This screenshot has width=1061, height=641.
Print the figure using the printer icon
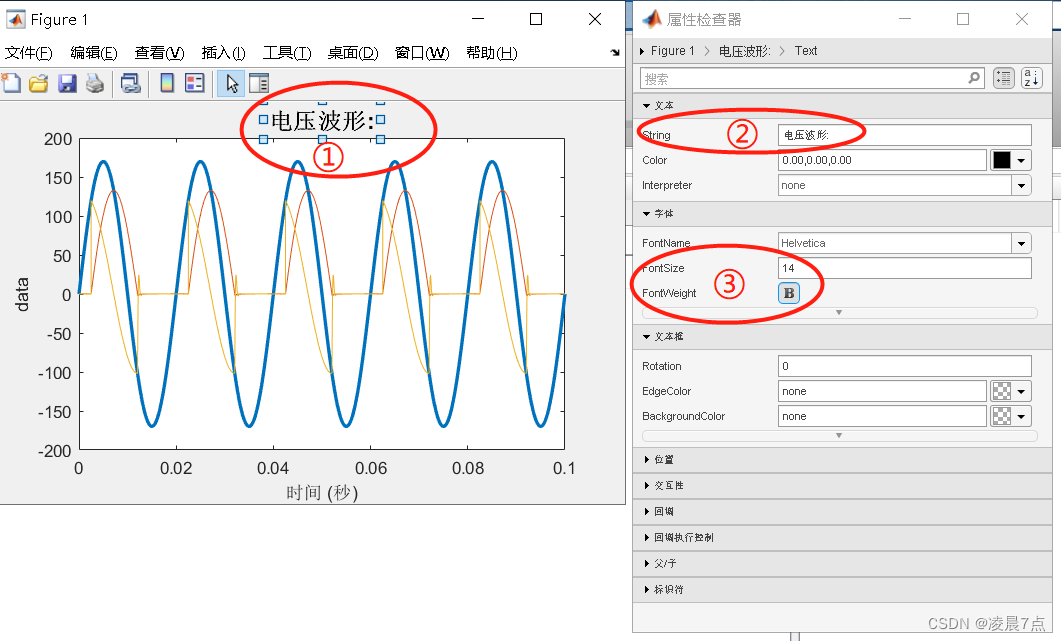click(95, 83)
